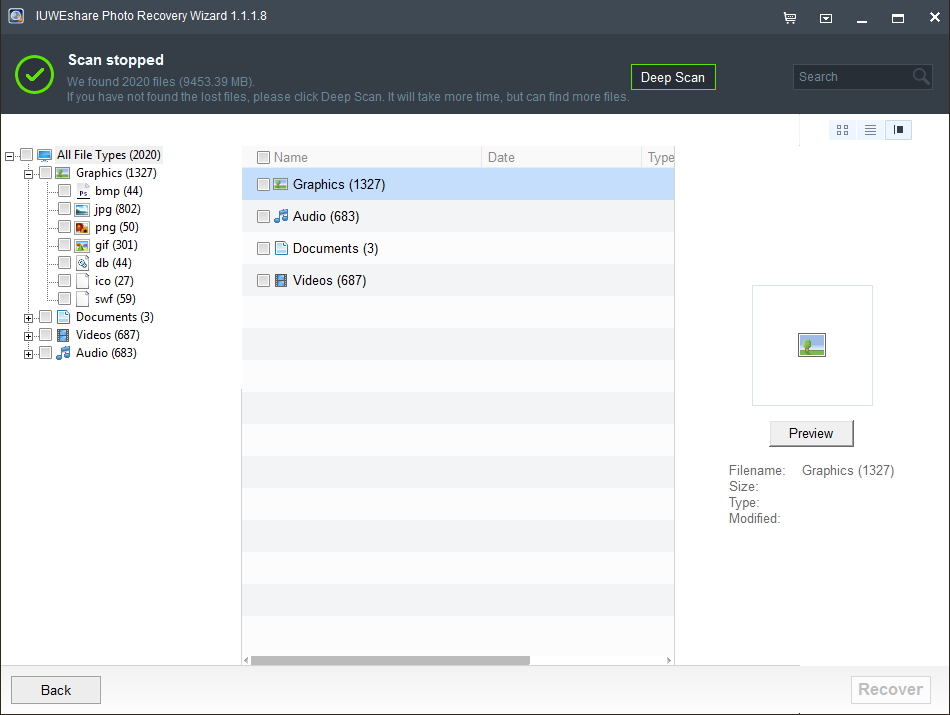Click the Recover button
This screenshot has height=715, width=950.
tap(890, 690)
